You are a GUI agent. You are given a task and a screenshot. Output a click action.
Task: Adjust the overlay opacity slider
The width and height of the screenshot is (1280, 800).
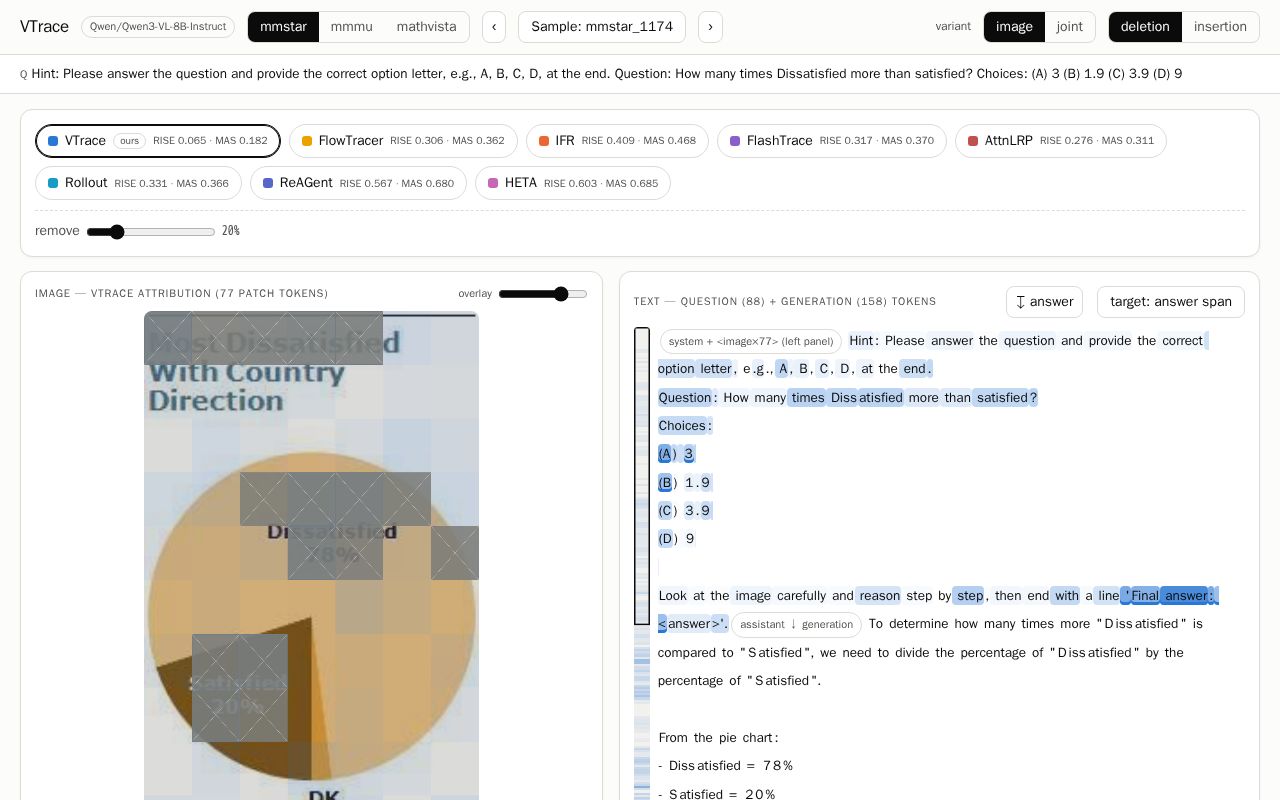[543, 294]
